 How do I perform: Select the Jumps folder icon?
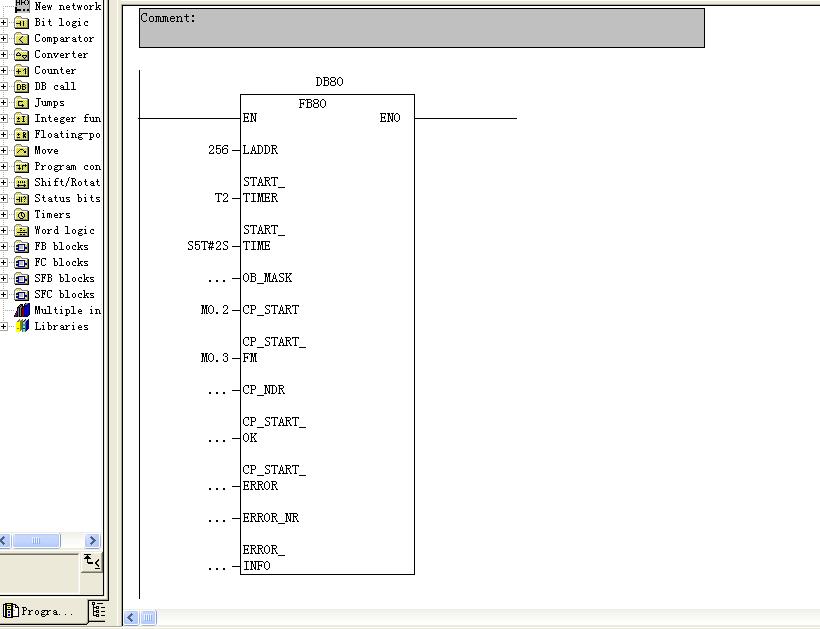tap(21, 102)
